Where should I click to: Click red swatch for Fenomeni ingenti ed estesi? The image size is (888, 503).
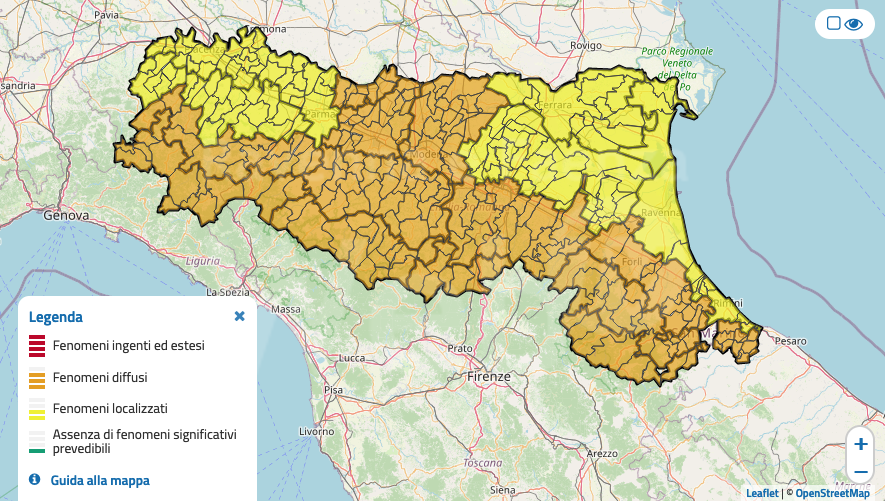coord(37,346)
